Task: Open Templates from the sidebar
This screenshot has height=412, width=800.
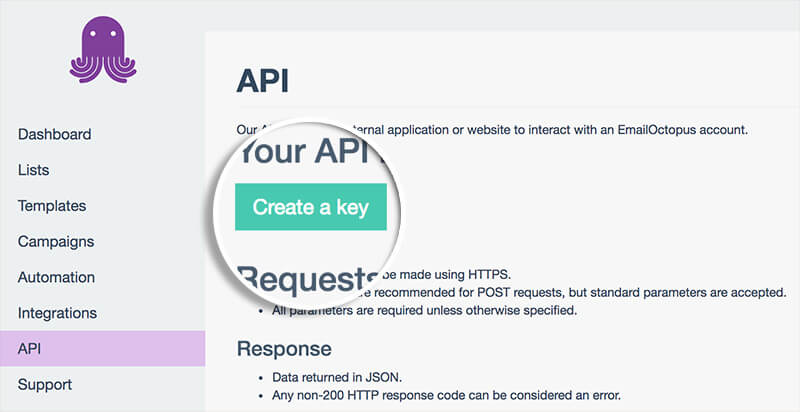Action: click(52, 205)
